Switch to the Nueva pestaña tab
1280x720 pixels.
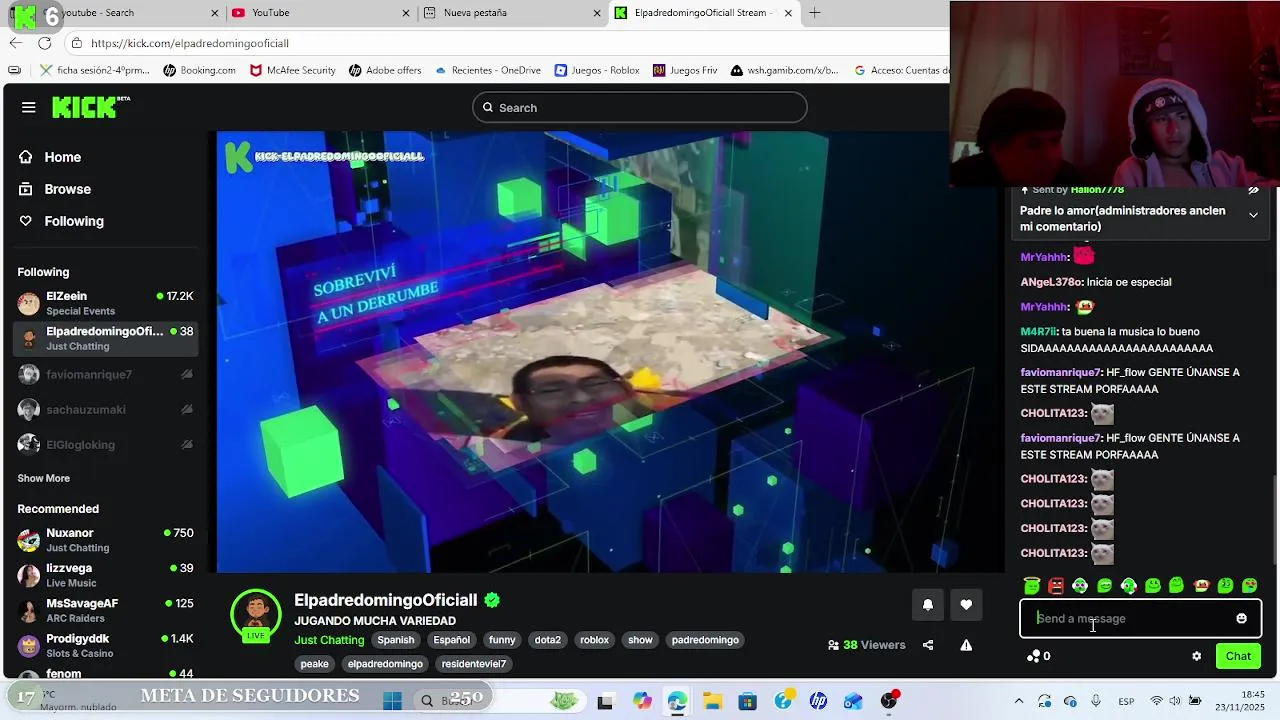511,13
